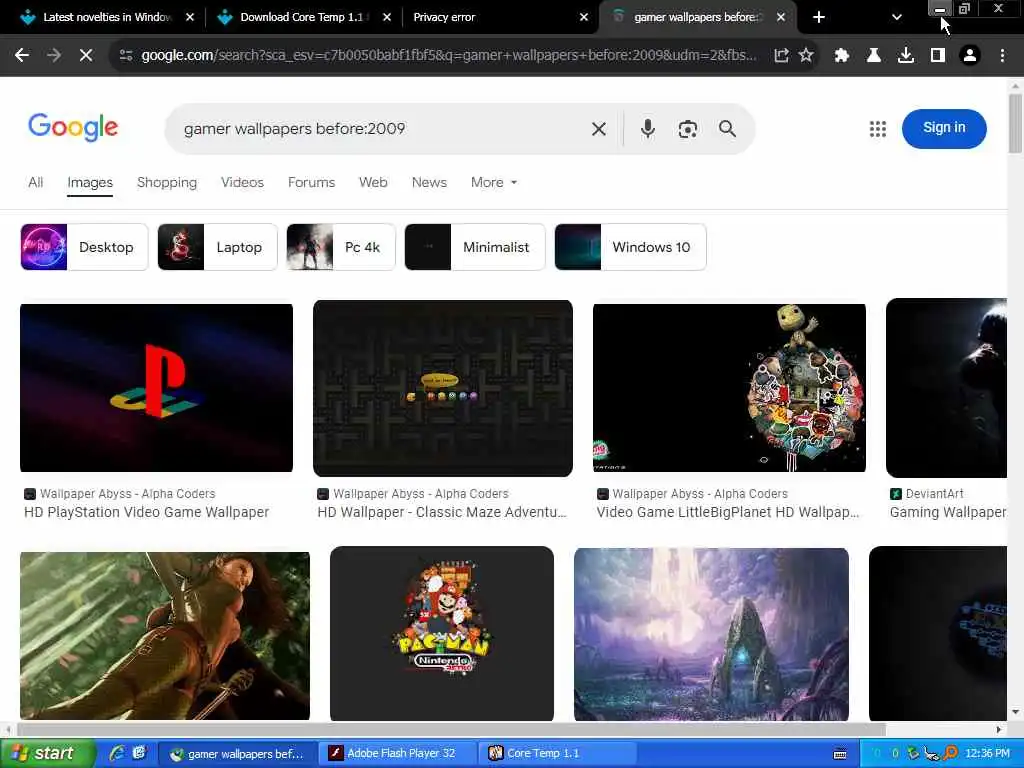Stop loading the page with the X button
1024x768 pixels.
point(86,56)
